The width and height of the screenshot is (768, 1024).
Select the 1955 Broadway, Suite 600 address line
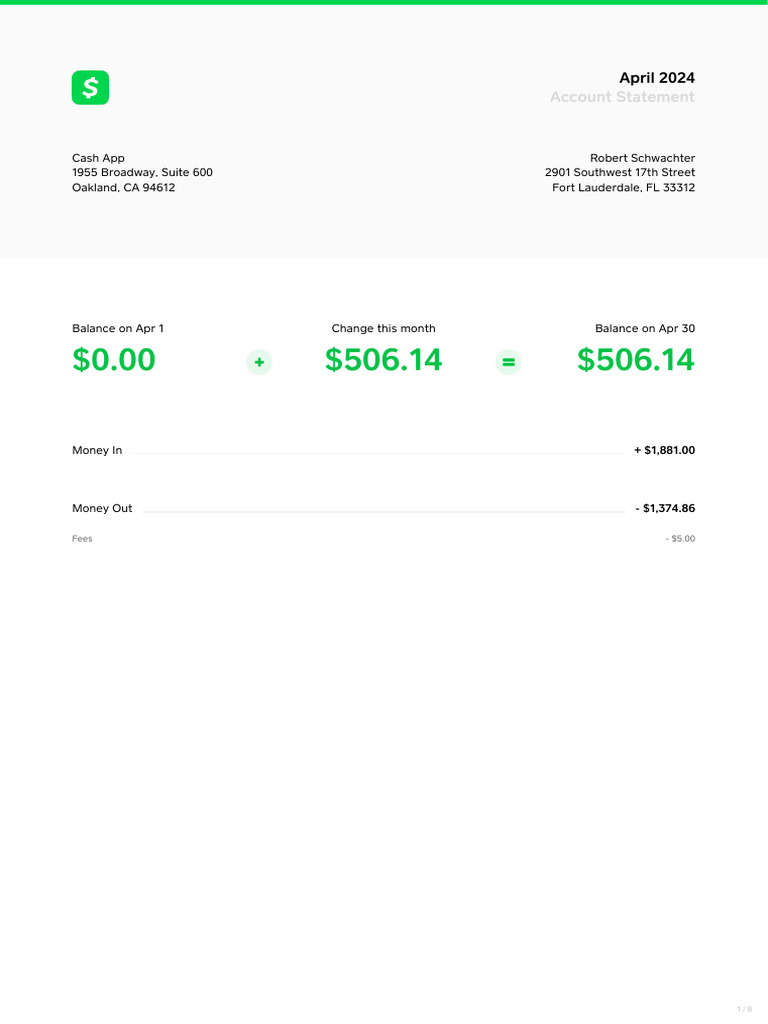coord(142,173)
